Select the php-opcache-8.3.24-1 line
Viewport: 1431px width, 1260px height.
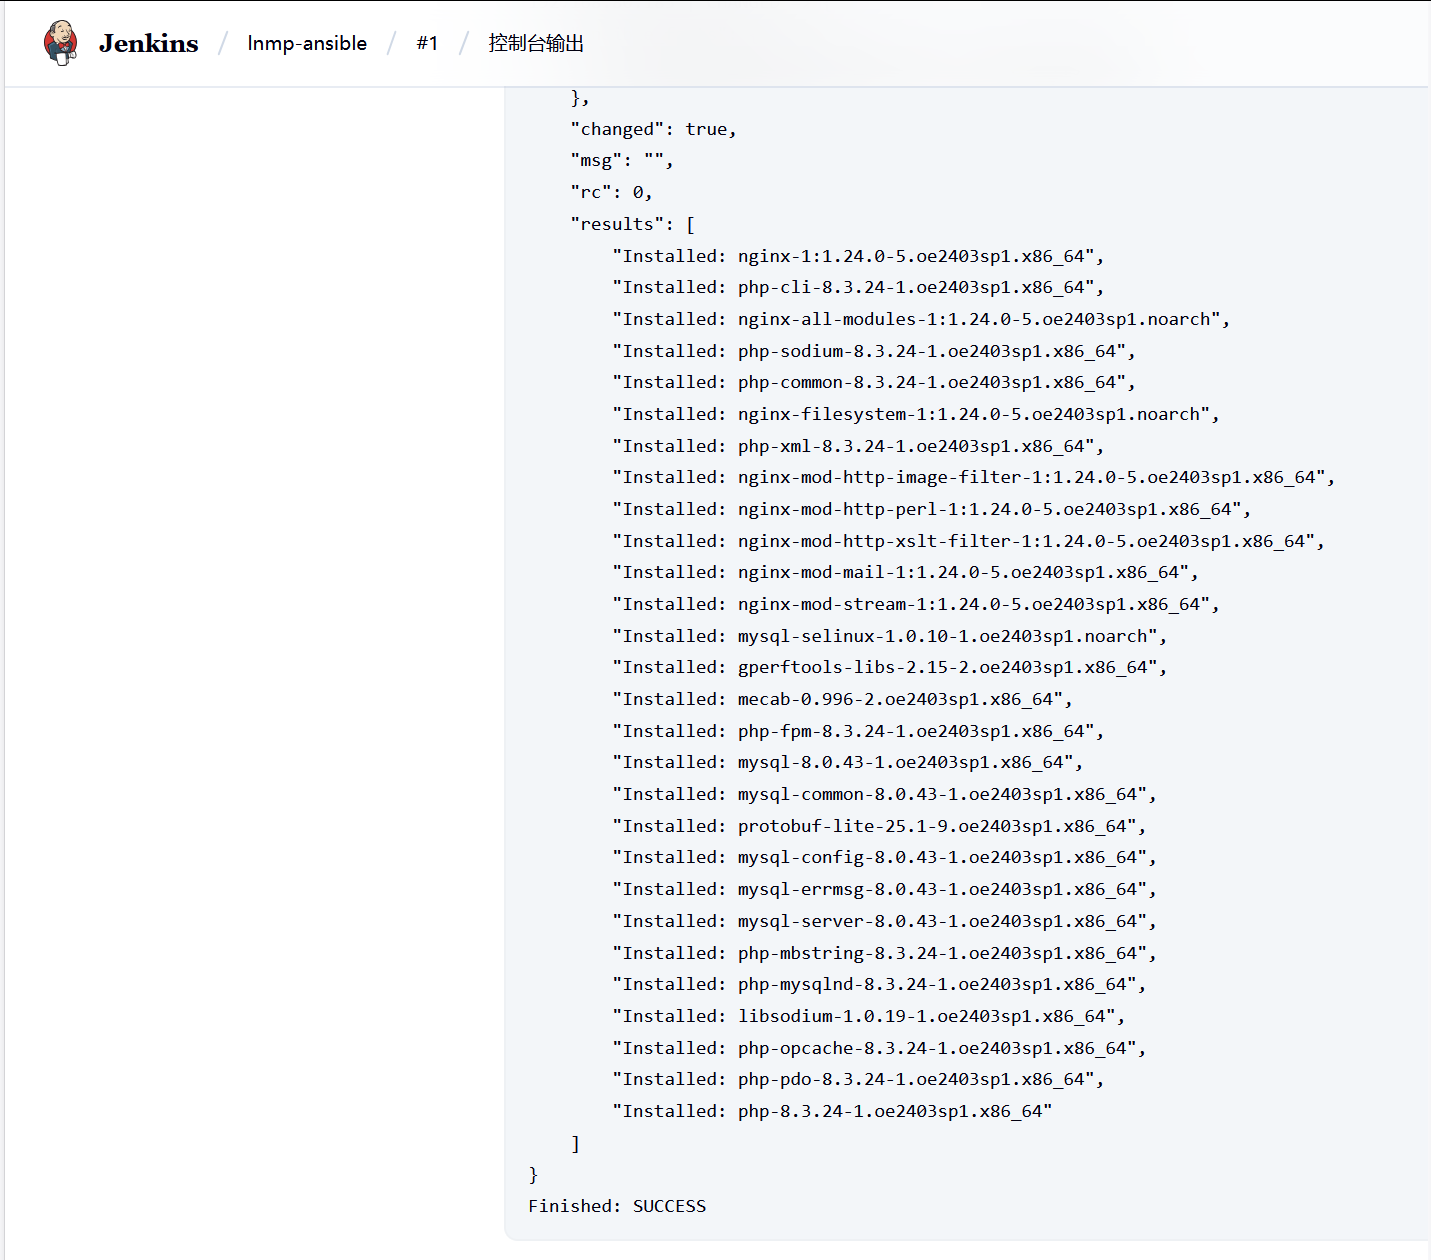click(x=879, y=1048)
